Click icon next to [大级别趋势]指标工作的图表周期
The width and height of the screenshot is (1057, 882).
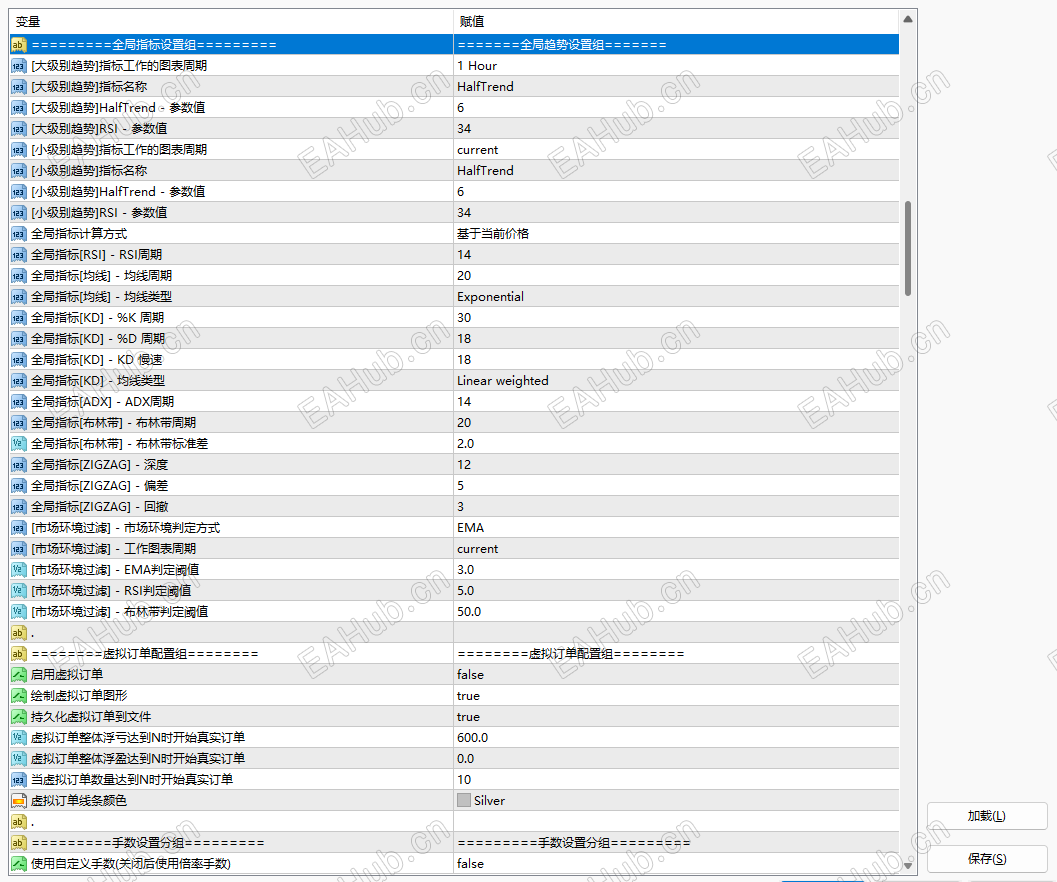pyautogui.click(x=18, y=66)
